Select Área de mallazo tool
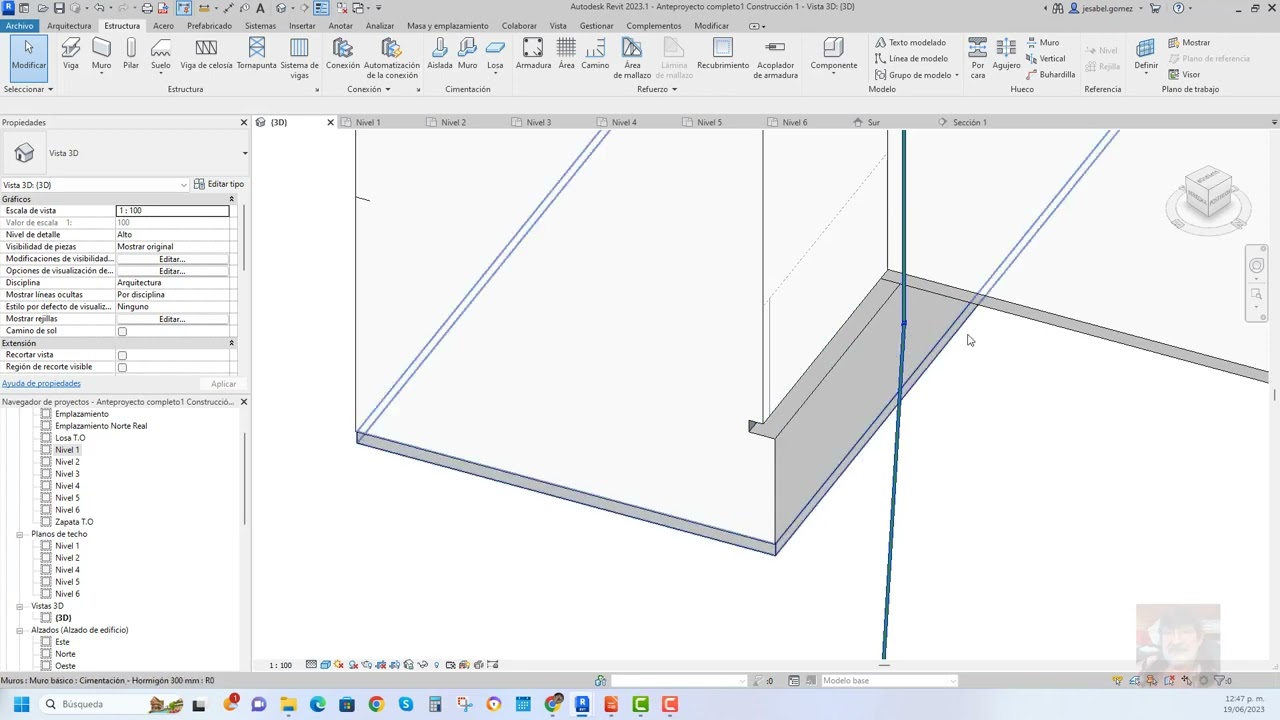Viewport: 1280px width, 720px height. [632, 58]
